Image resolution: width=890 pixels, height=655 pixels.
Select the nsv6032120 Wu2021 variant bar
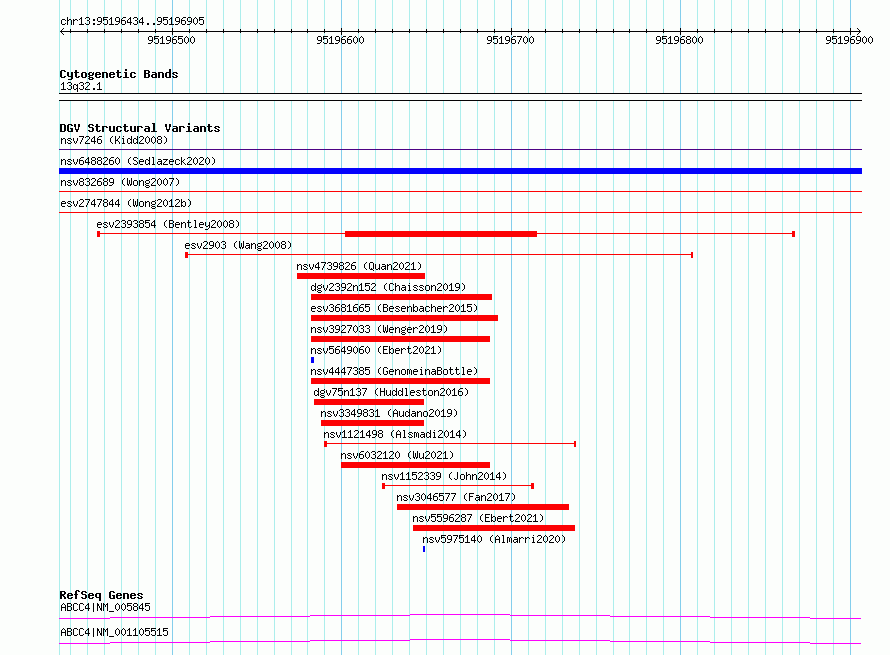pyautogui.click(x=415, y=465)
